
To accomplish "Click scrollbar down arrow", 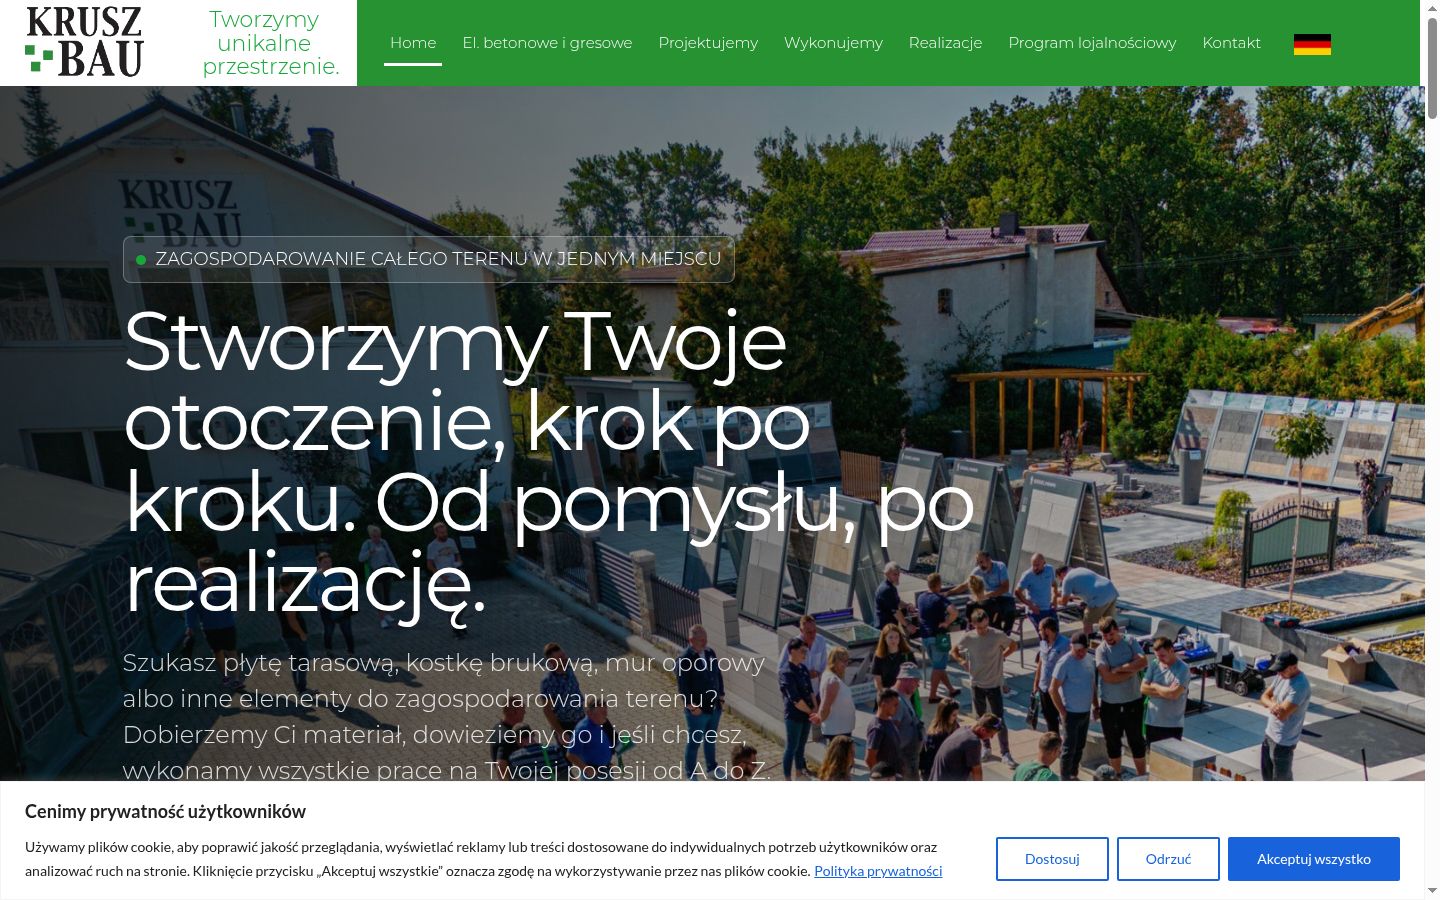I will coord(1432,891).
